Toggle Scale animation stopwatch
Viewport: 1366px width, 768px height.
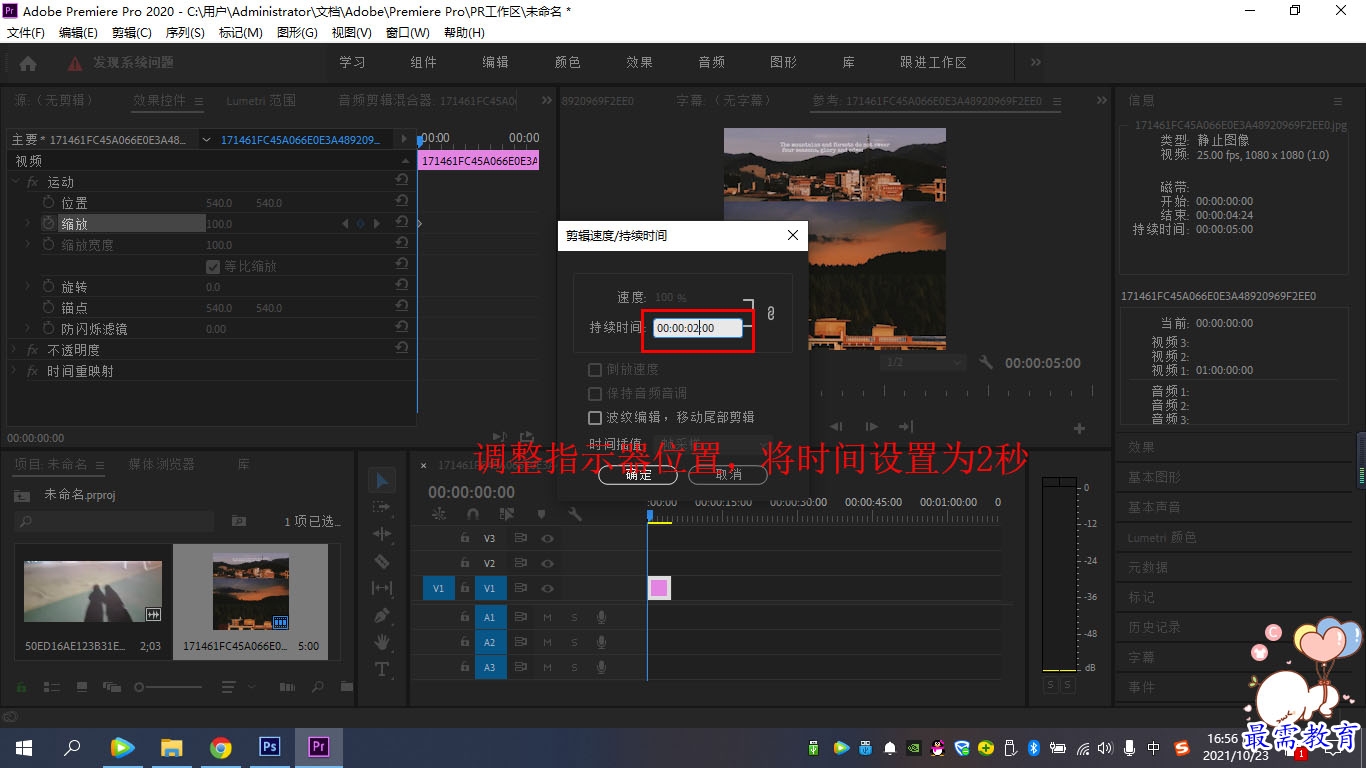[48, 224]
